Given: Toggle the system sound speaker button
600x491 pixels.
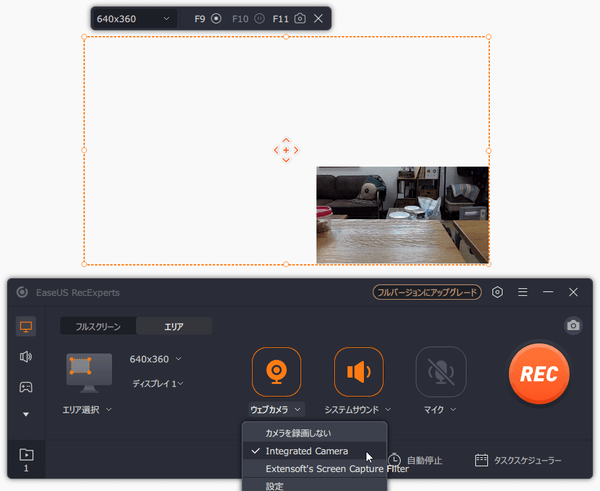Looking at the screenshot, I should pos(359,372).
